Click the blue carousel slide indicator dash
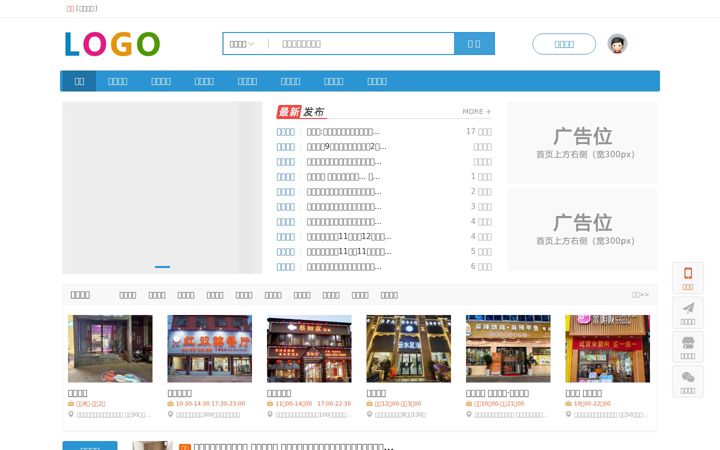The height and width of the screenshot is (450, 720). coord(162,267)
